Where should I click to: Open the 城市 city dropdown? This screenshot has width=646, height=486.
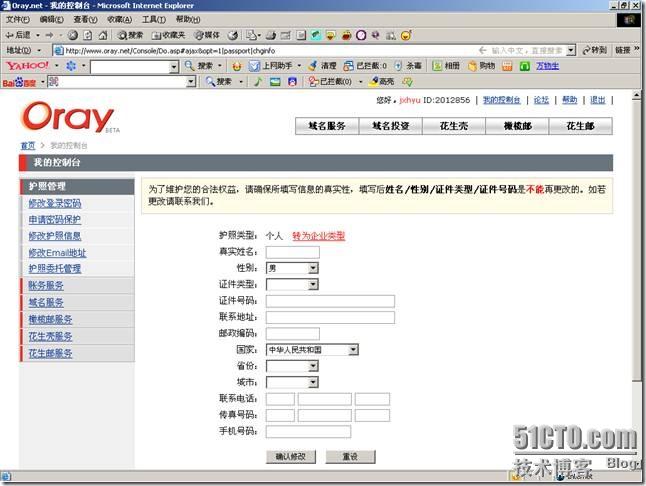tap(313, 383)
